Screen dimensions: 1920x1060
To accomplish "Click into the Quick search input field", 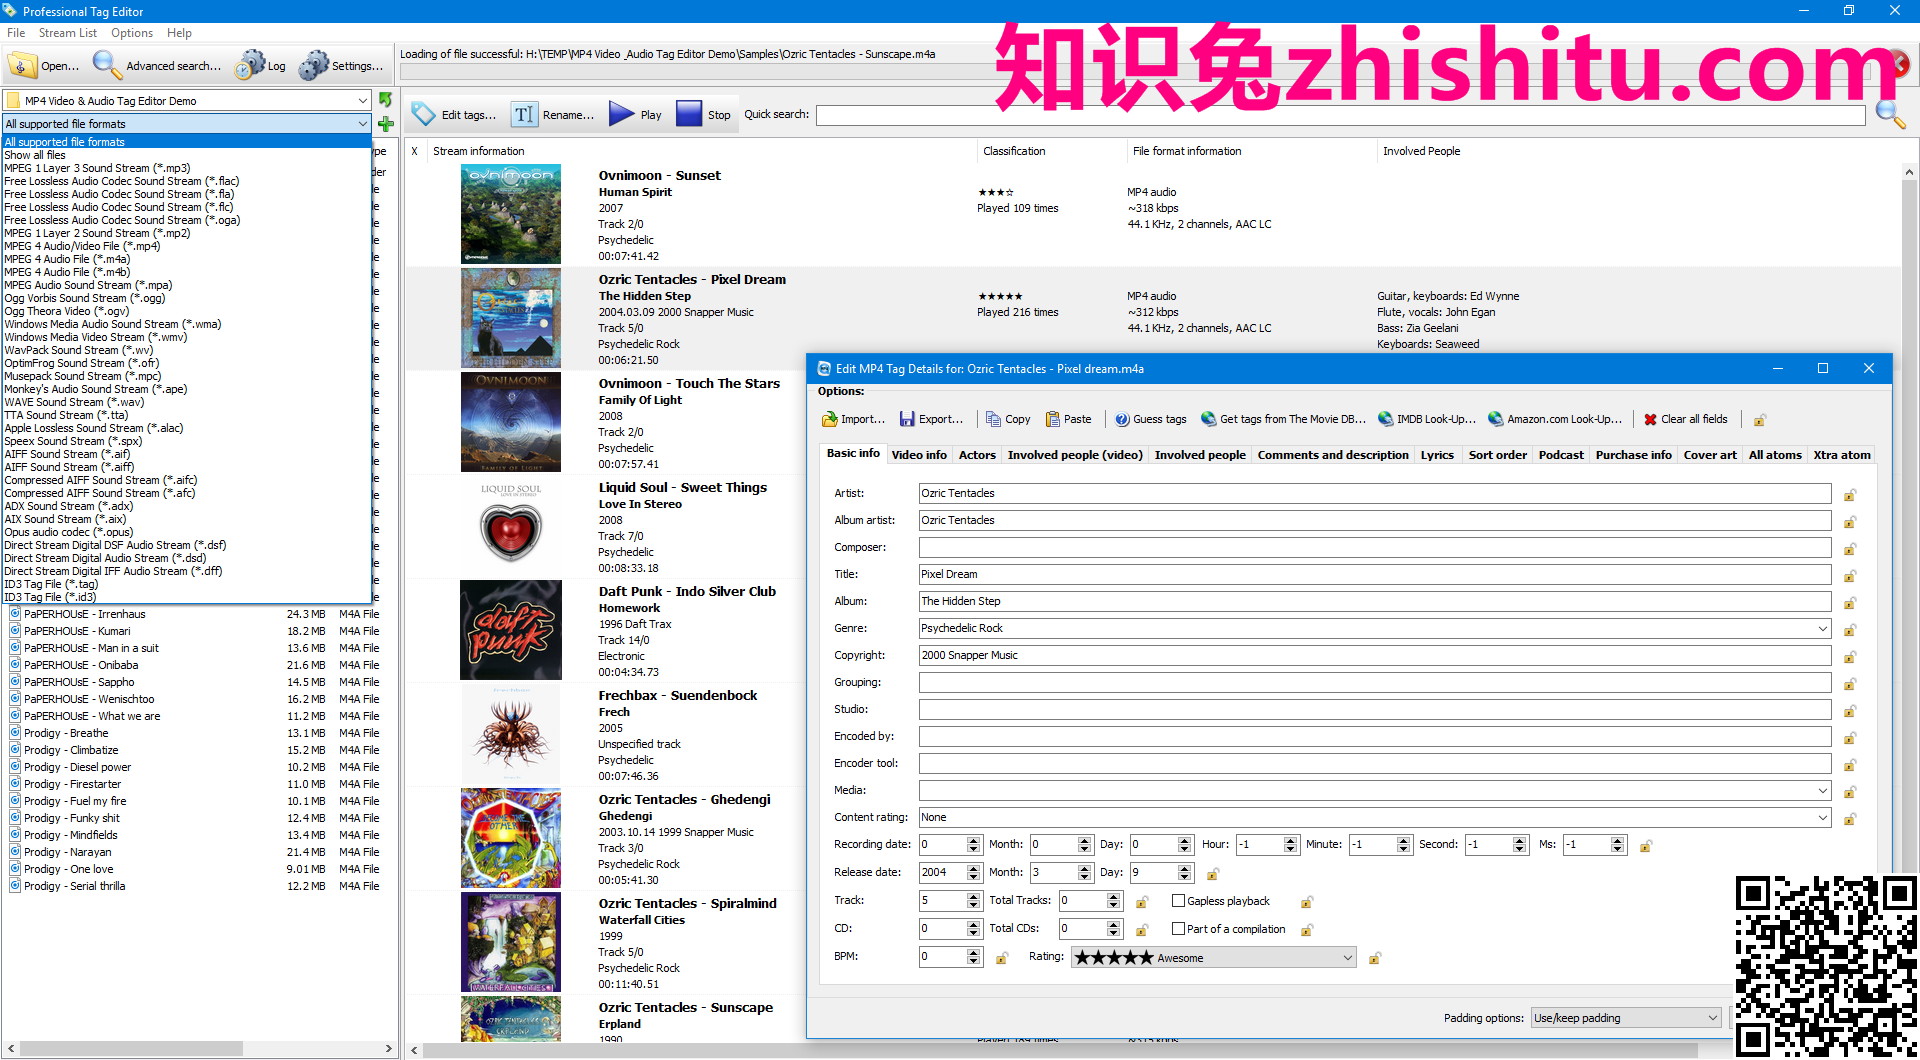I will (x=1340, y=115).
